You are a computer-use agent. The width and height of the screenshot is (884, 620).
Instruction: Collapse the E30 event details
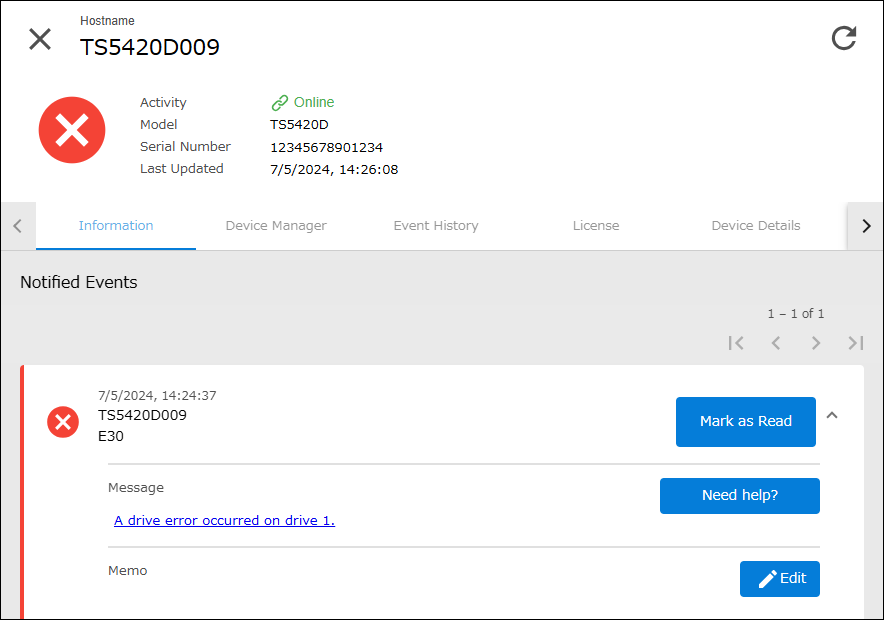tap(832, 416)
